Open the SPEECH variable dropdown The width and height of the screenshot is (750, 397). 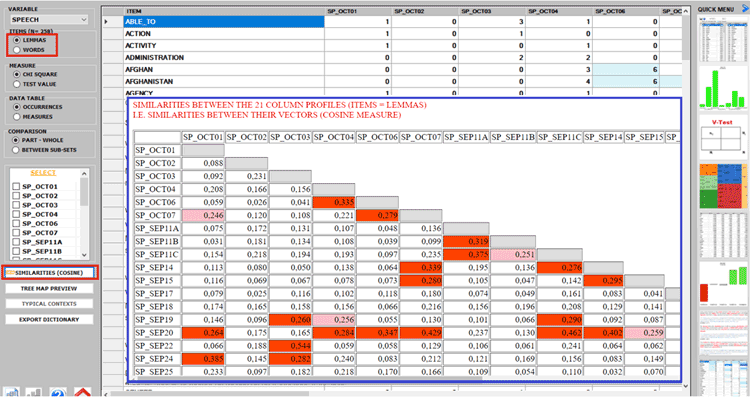click(49, 20)
